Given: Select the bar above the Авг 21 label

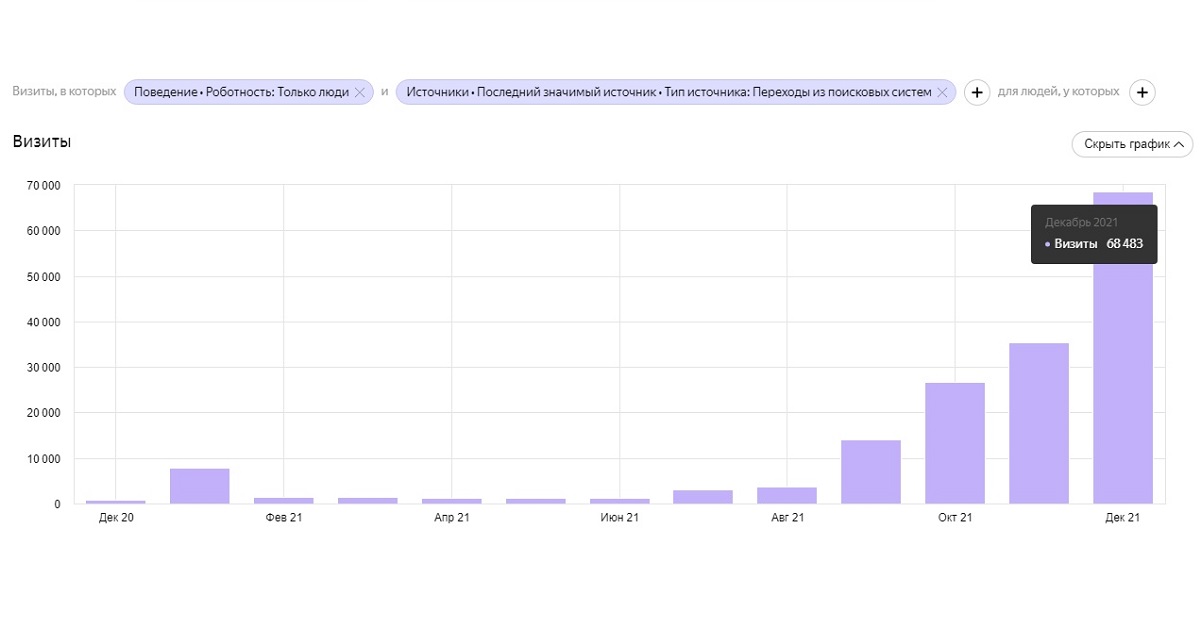Looking at the screenshot, I should point(787,495).
